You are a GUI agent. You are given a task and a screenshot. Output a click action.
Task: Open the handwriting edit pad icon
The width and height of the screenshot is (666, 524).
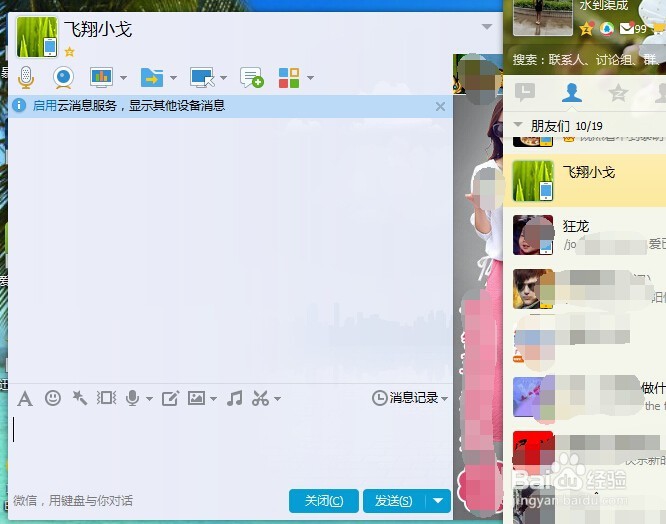click(x=170, y=398)
